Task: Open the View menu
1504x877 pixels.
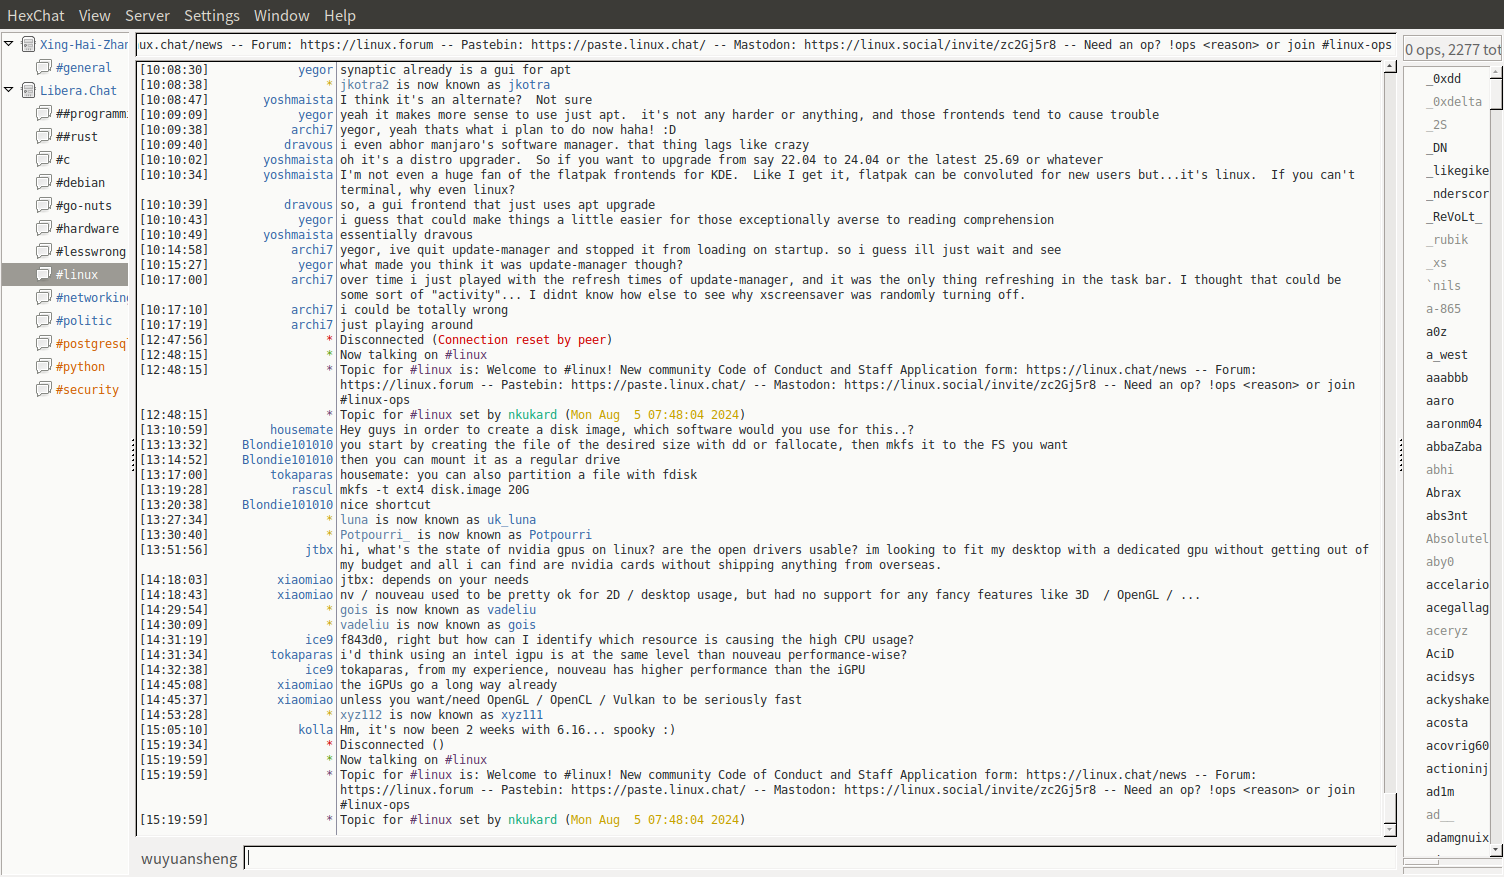Action: pos(94,15)
